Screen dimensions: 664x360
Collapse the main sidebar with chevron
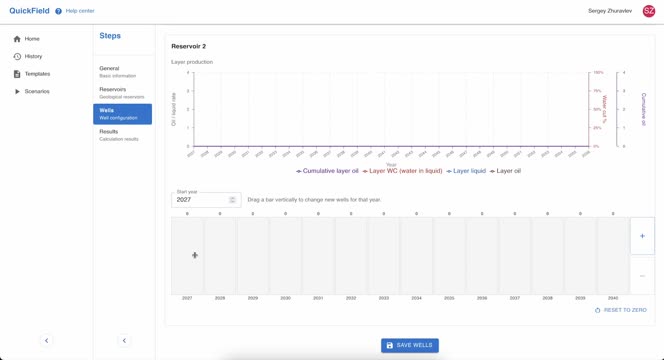[47, 341]
